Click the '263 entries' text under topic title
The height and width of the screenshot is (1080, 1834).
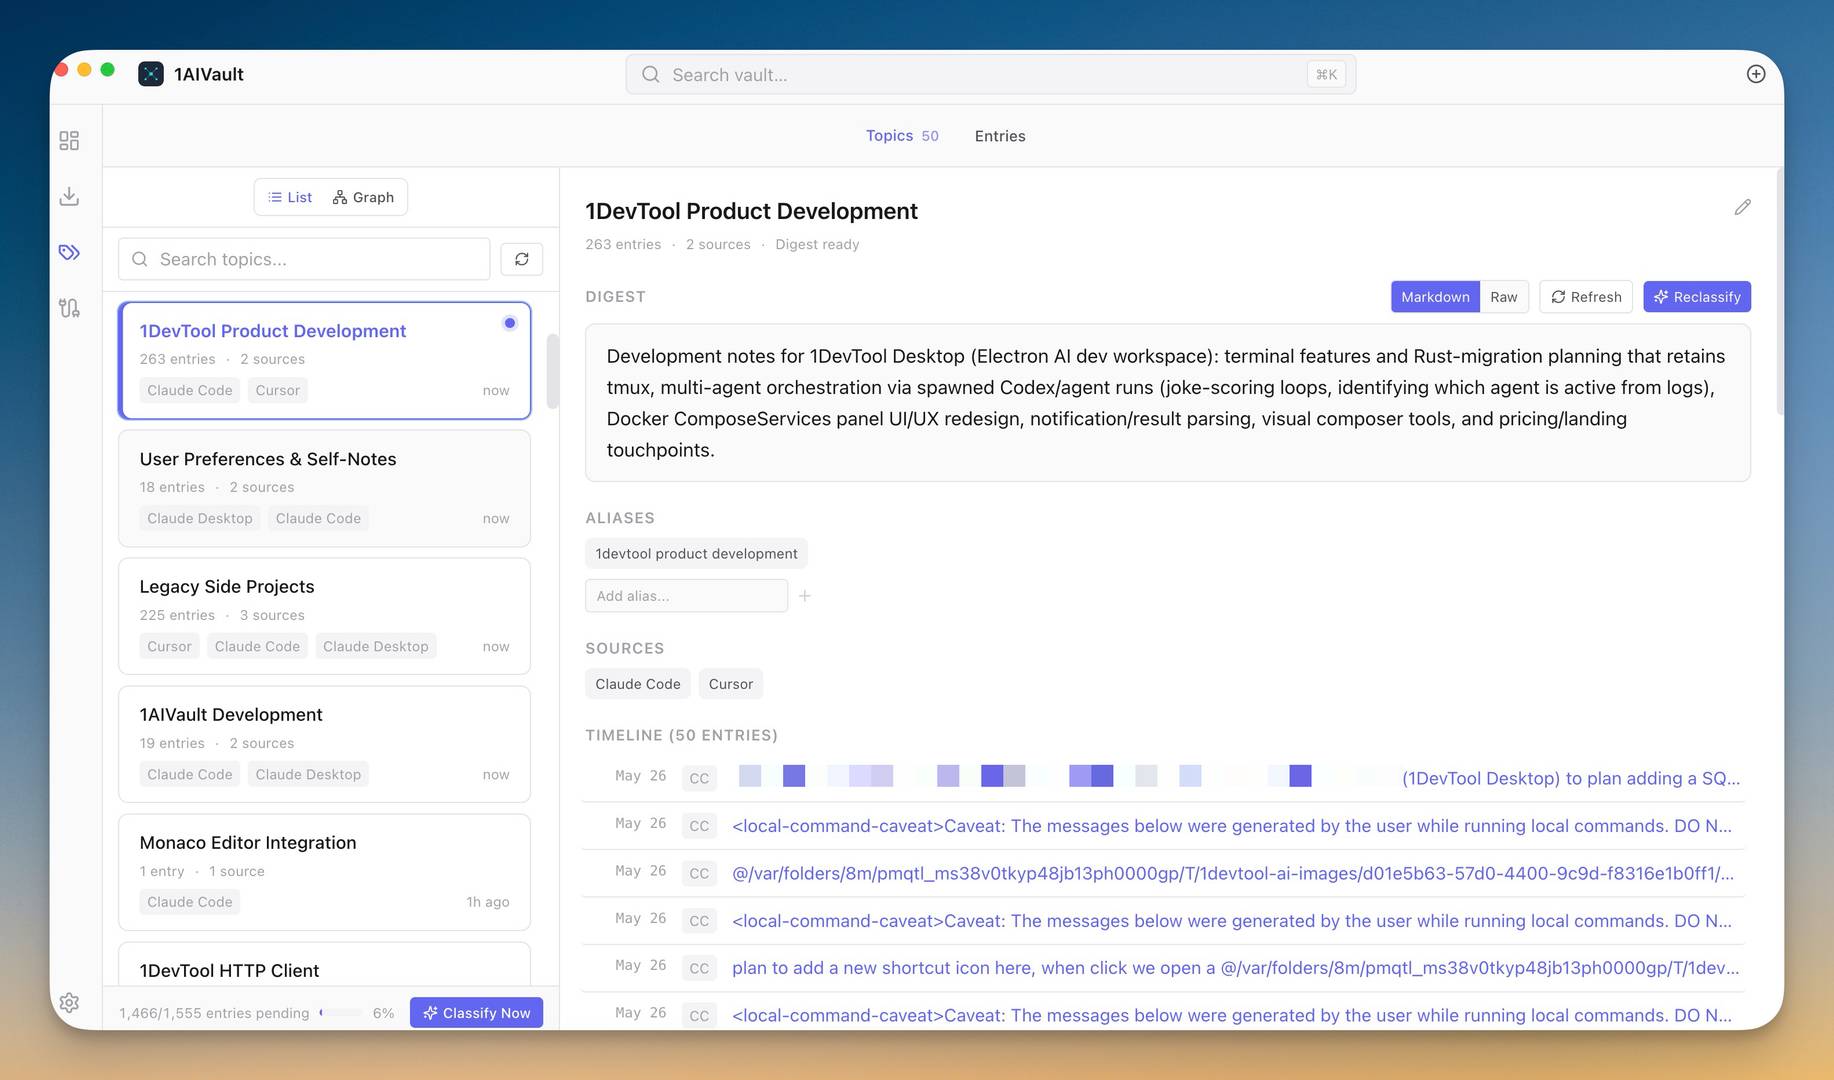[623, 244]
